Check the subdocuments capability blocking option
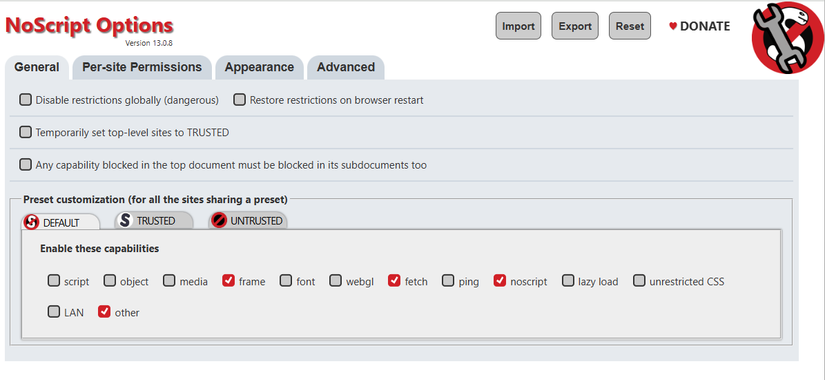The width and height of the screenshot is (825, 380). pos(25,165)
